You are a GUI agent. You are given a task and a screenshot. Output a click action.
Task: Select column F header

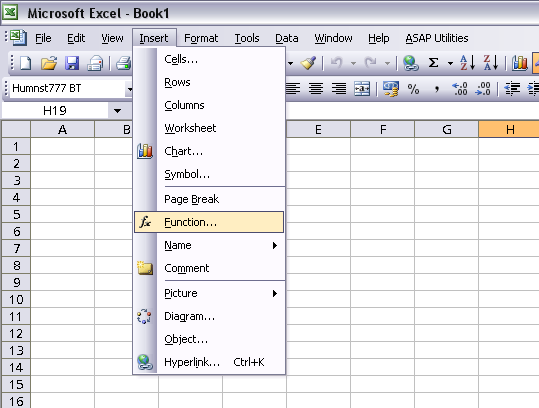click(383, 130)
